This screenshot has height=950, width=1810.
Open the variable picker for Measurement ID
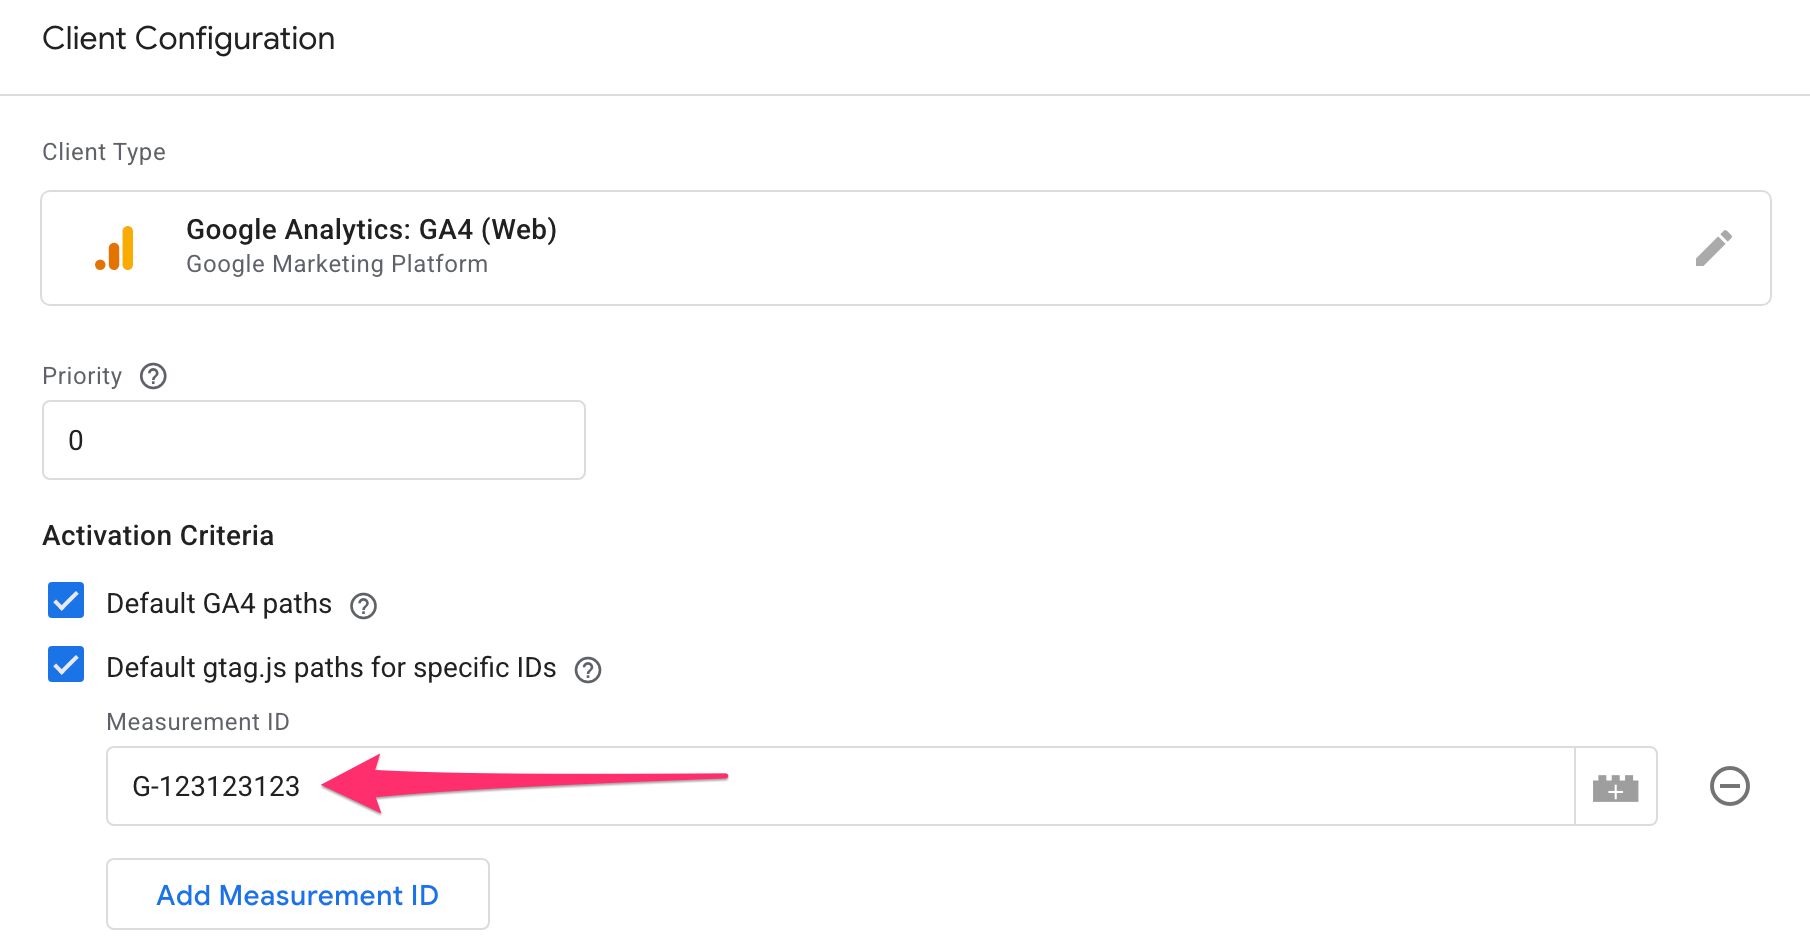point(1615,787)
